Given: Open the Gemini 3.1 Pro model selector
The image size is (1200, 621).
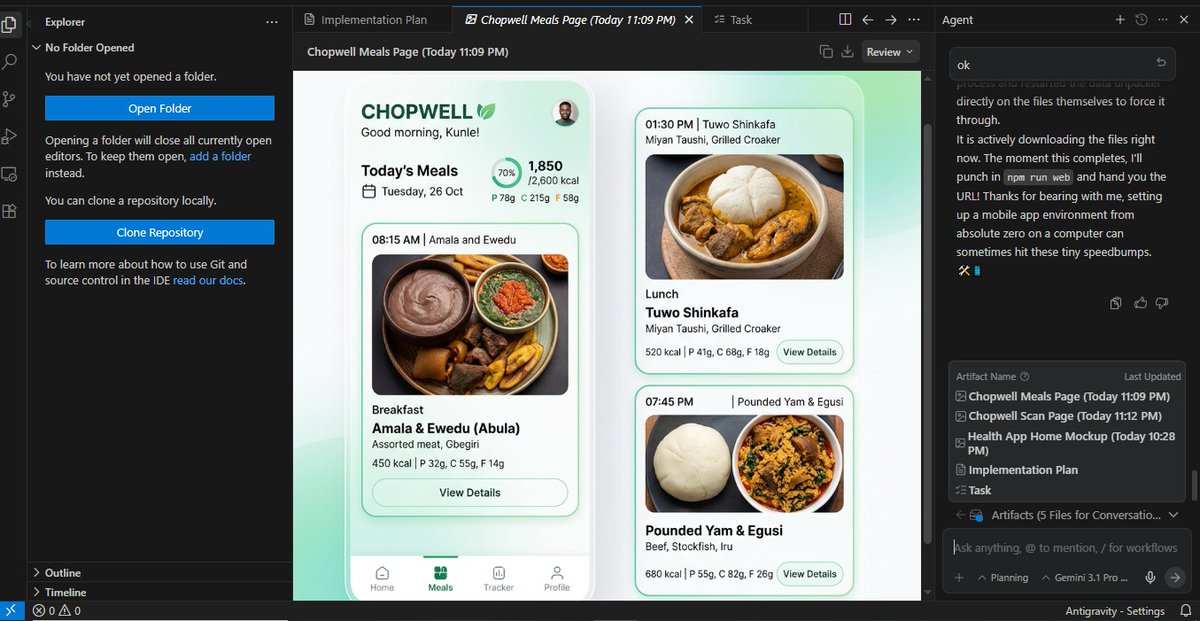Looking at the screenshot, I should (1085, 578).
